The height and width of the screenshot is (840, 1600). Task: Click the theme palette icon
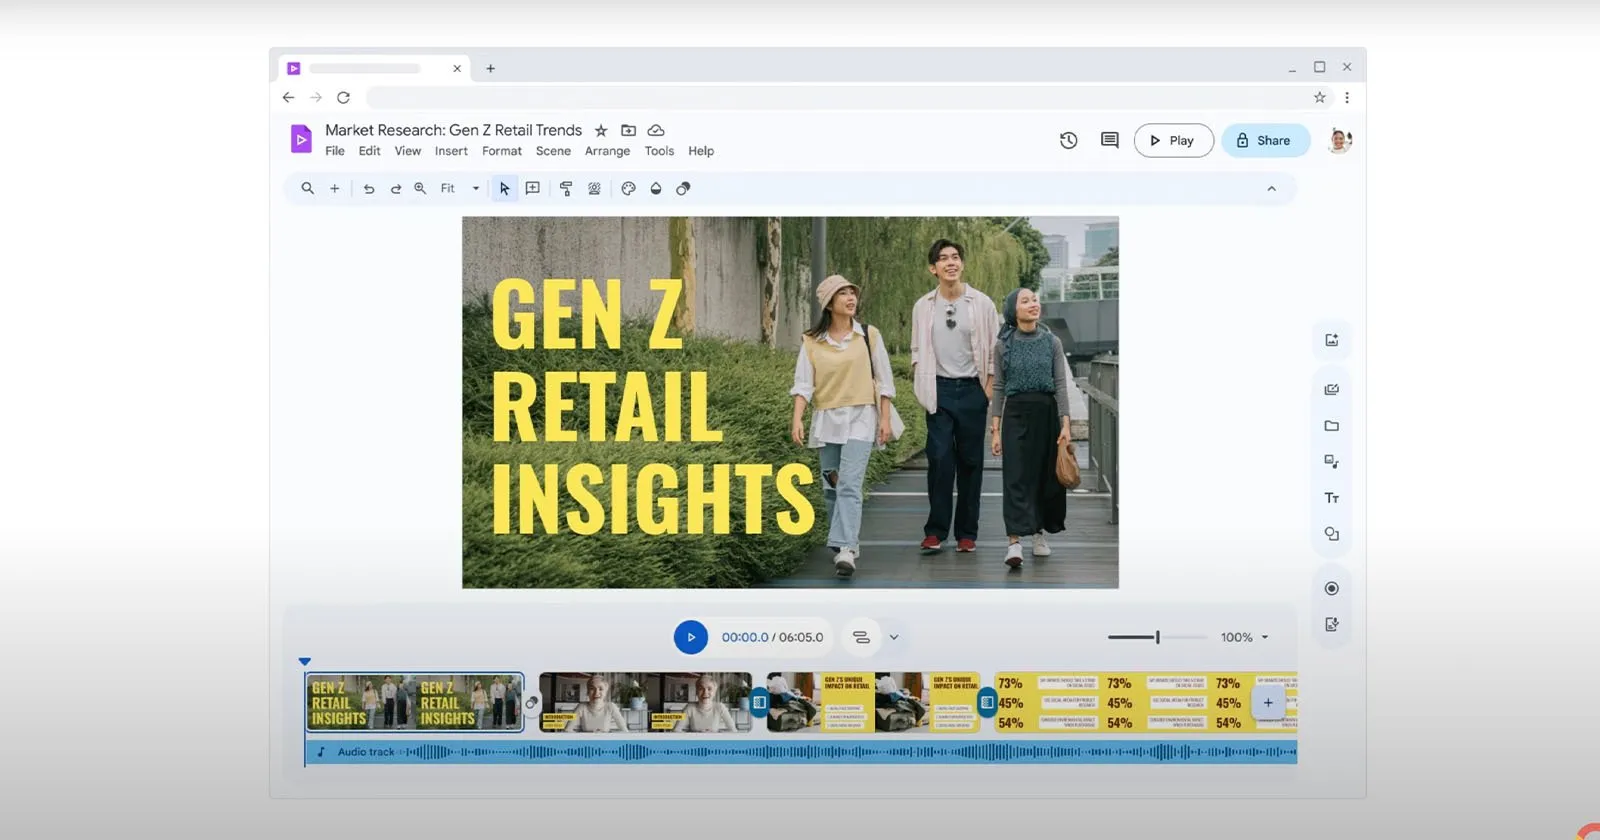click(628, 188)
